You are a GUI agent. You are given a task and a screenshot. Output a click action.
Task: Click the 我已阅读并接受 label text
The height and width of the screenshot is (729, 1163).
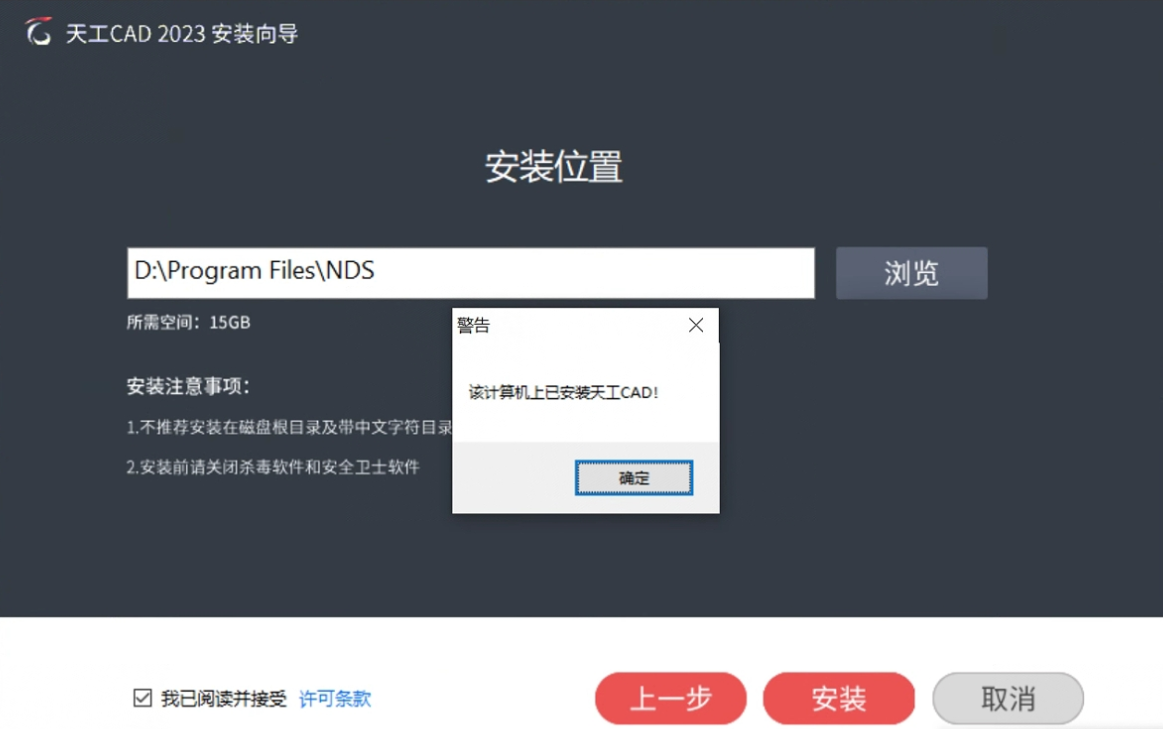click(x=223, y=699)
